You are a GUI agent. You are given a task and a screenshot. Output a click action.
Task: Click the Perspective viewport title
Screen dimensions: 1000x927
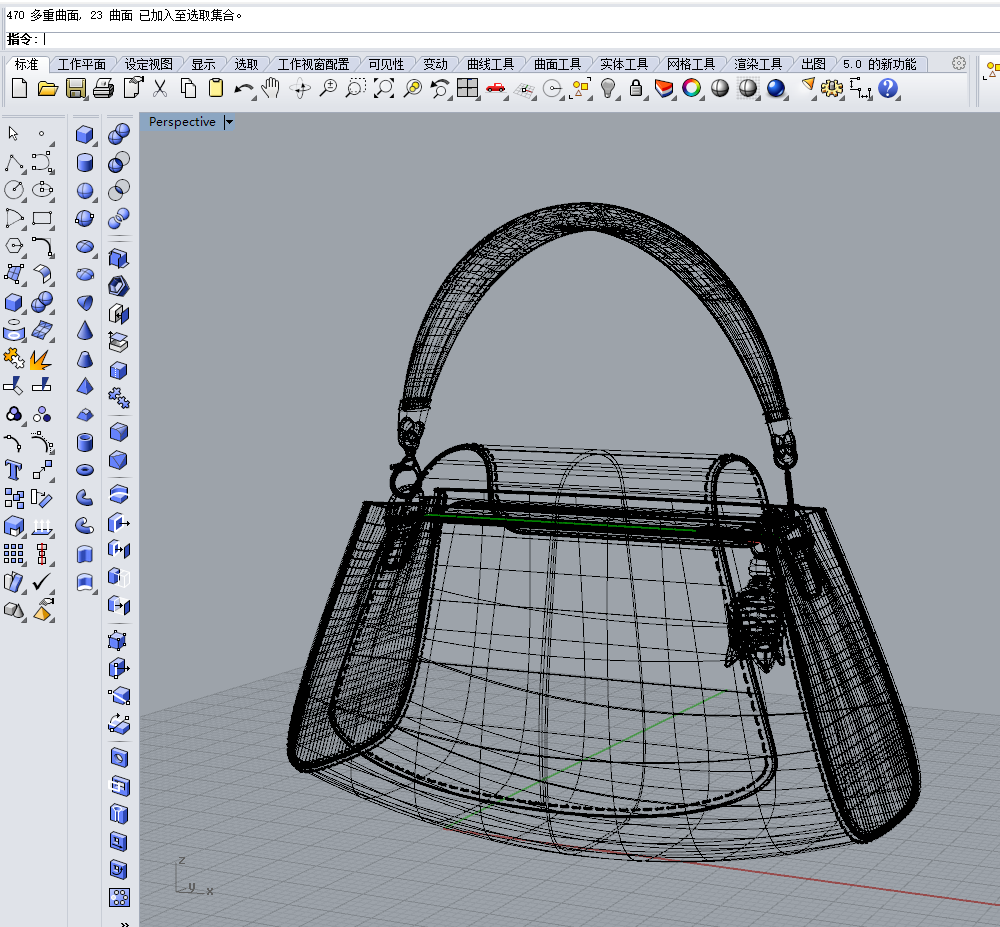pos(182,122)
